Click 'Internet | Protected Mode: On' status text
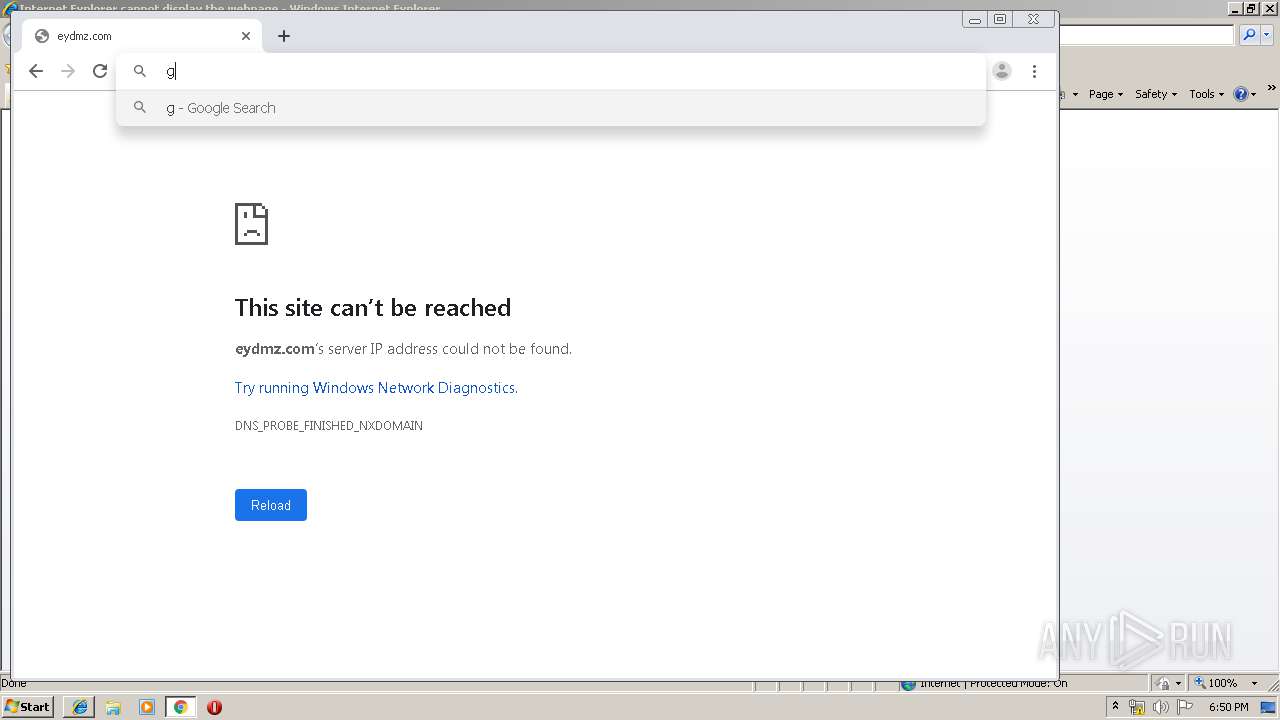Image resolution: width=1280 pixels, height=720 pixels. [x=993, y=683]
